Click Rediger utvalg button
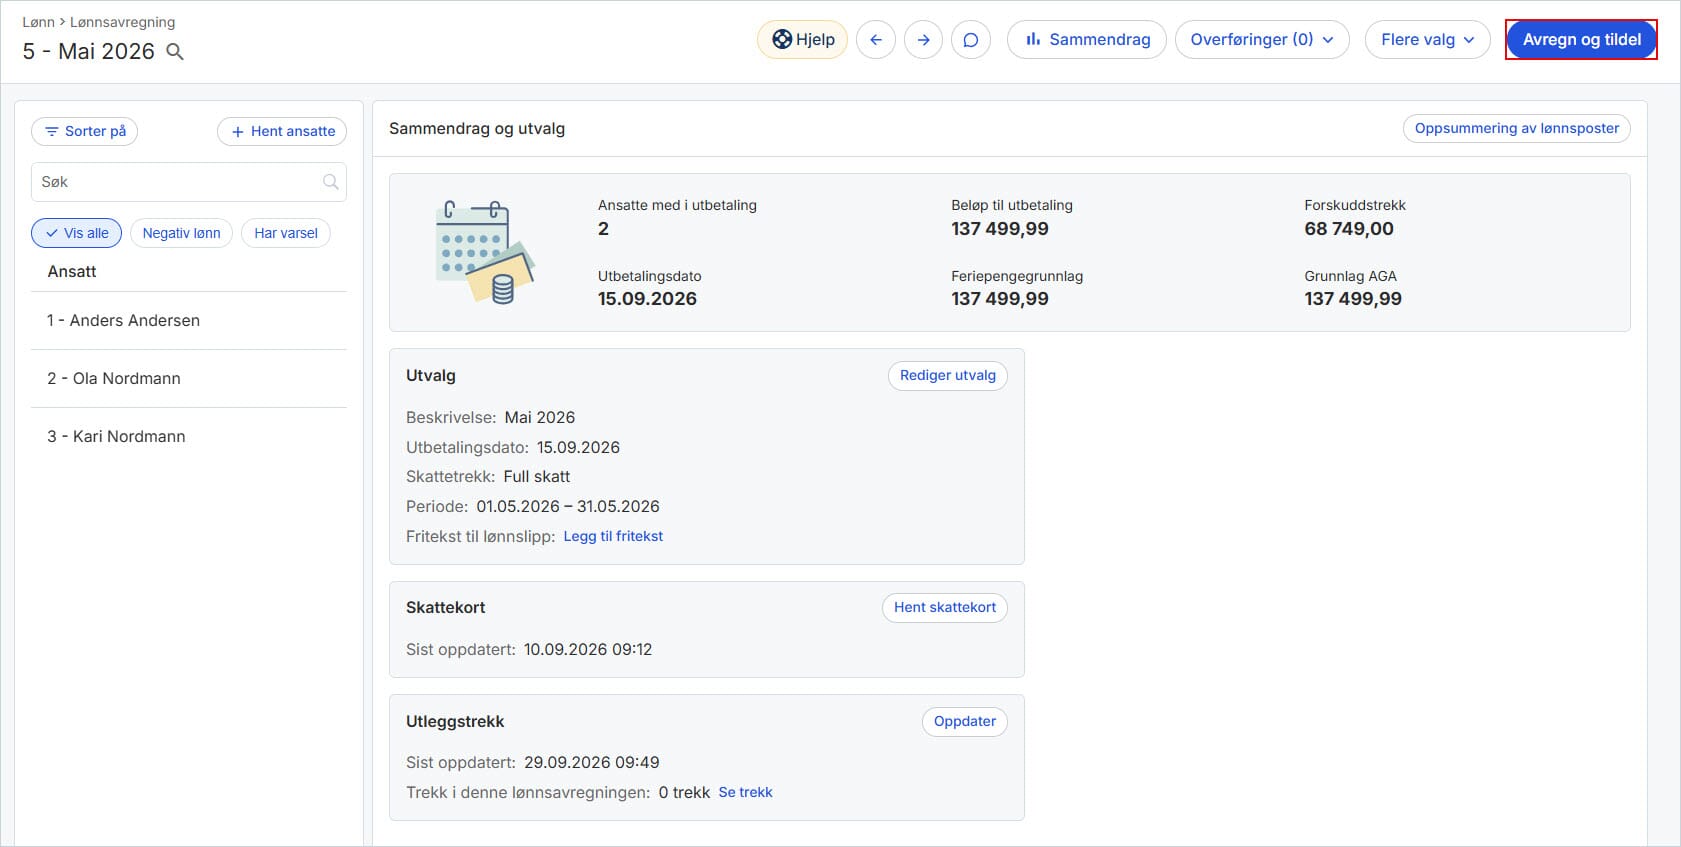This screenshot has height=847, width=1681. click(x=948, y=376)
